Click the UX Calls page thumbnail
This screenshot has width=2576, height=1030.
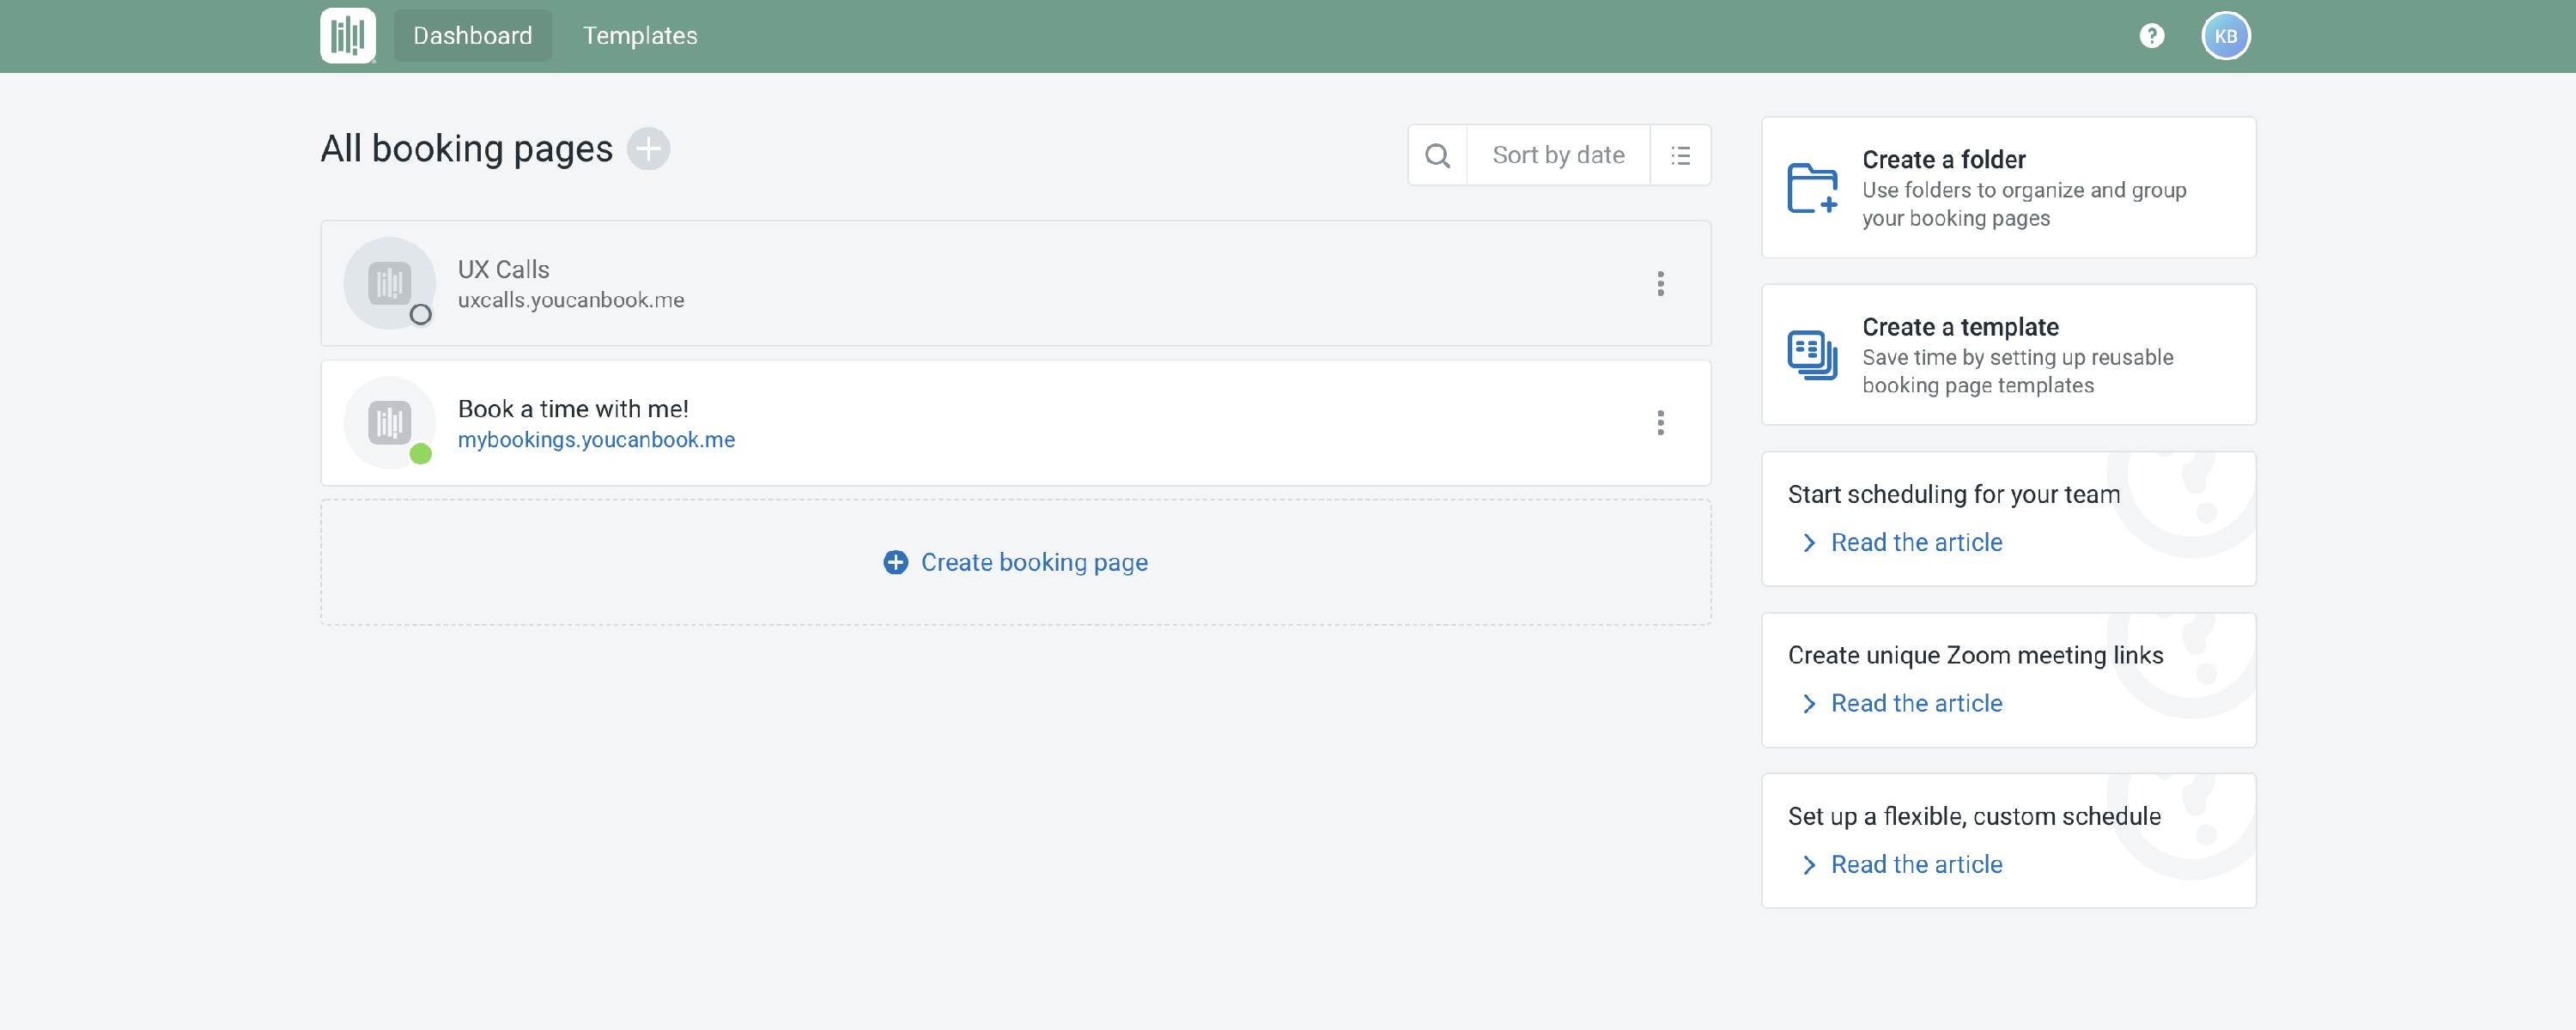(x=389, y=283)
